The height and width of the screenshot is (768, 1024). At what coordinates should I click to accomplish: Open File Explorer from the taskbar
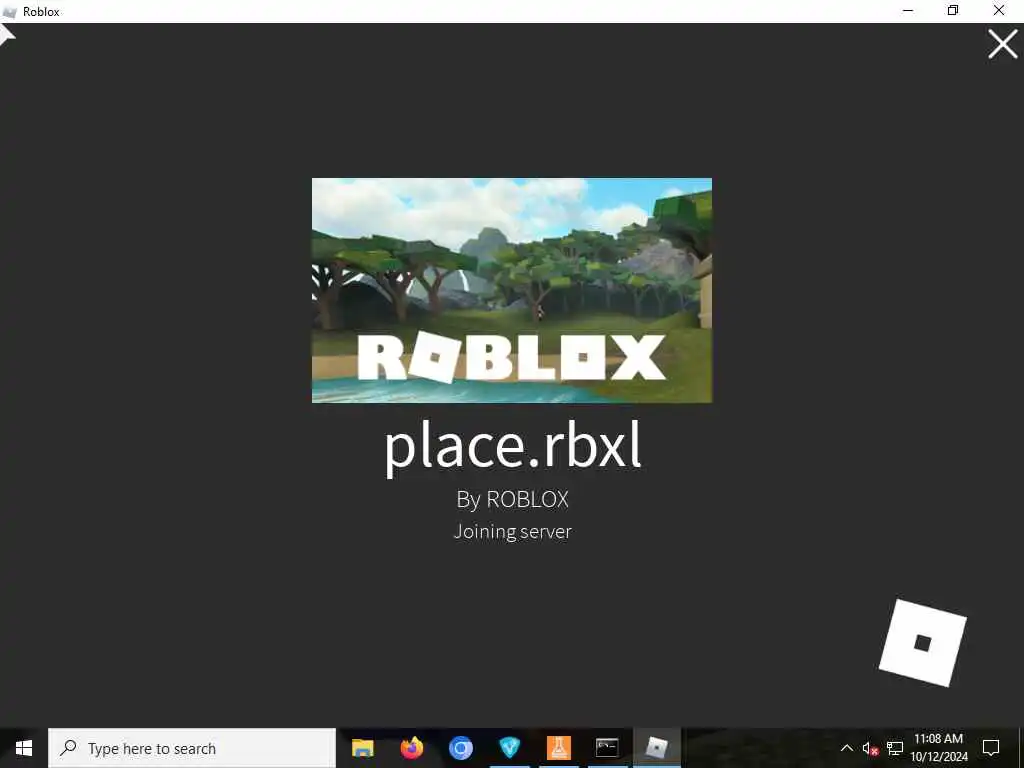362,748
